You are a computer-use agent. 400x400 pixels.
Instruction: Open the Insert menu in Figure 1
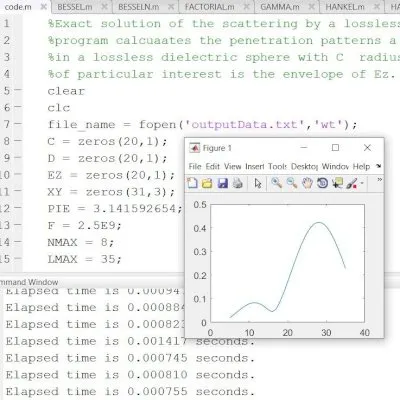pyautogui.click(x=255, y=166)
